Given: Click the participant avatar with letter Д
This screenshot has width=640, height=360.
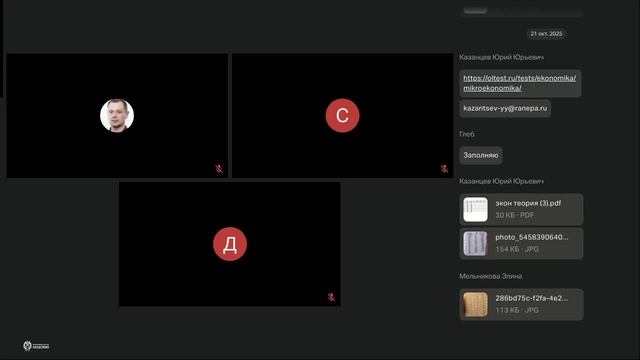Looking at the screenshot, I should pos(230,244).
